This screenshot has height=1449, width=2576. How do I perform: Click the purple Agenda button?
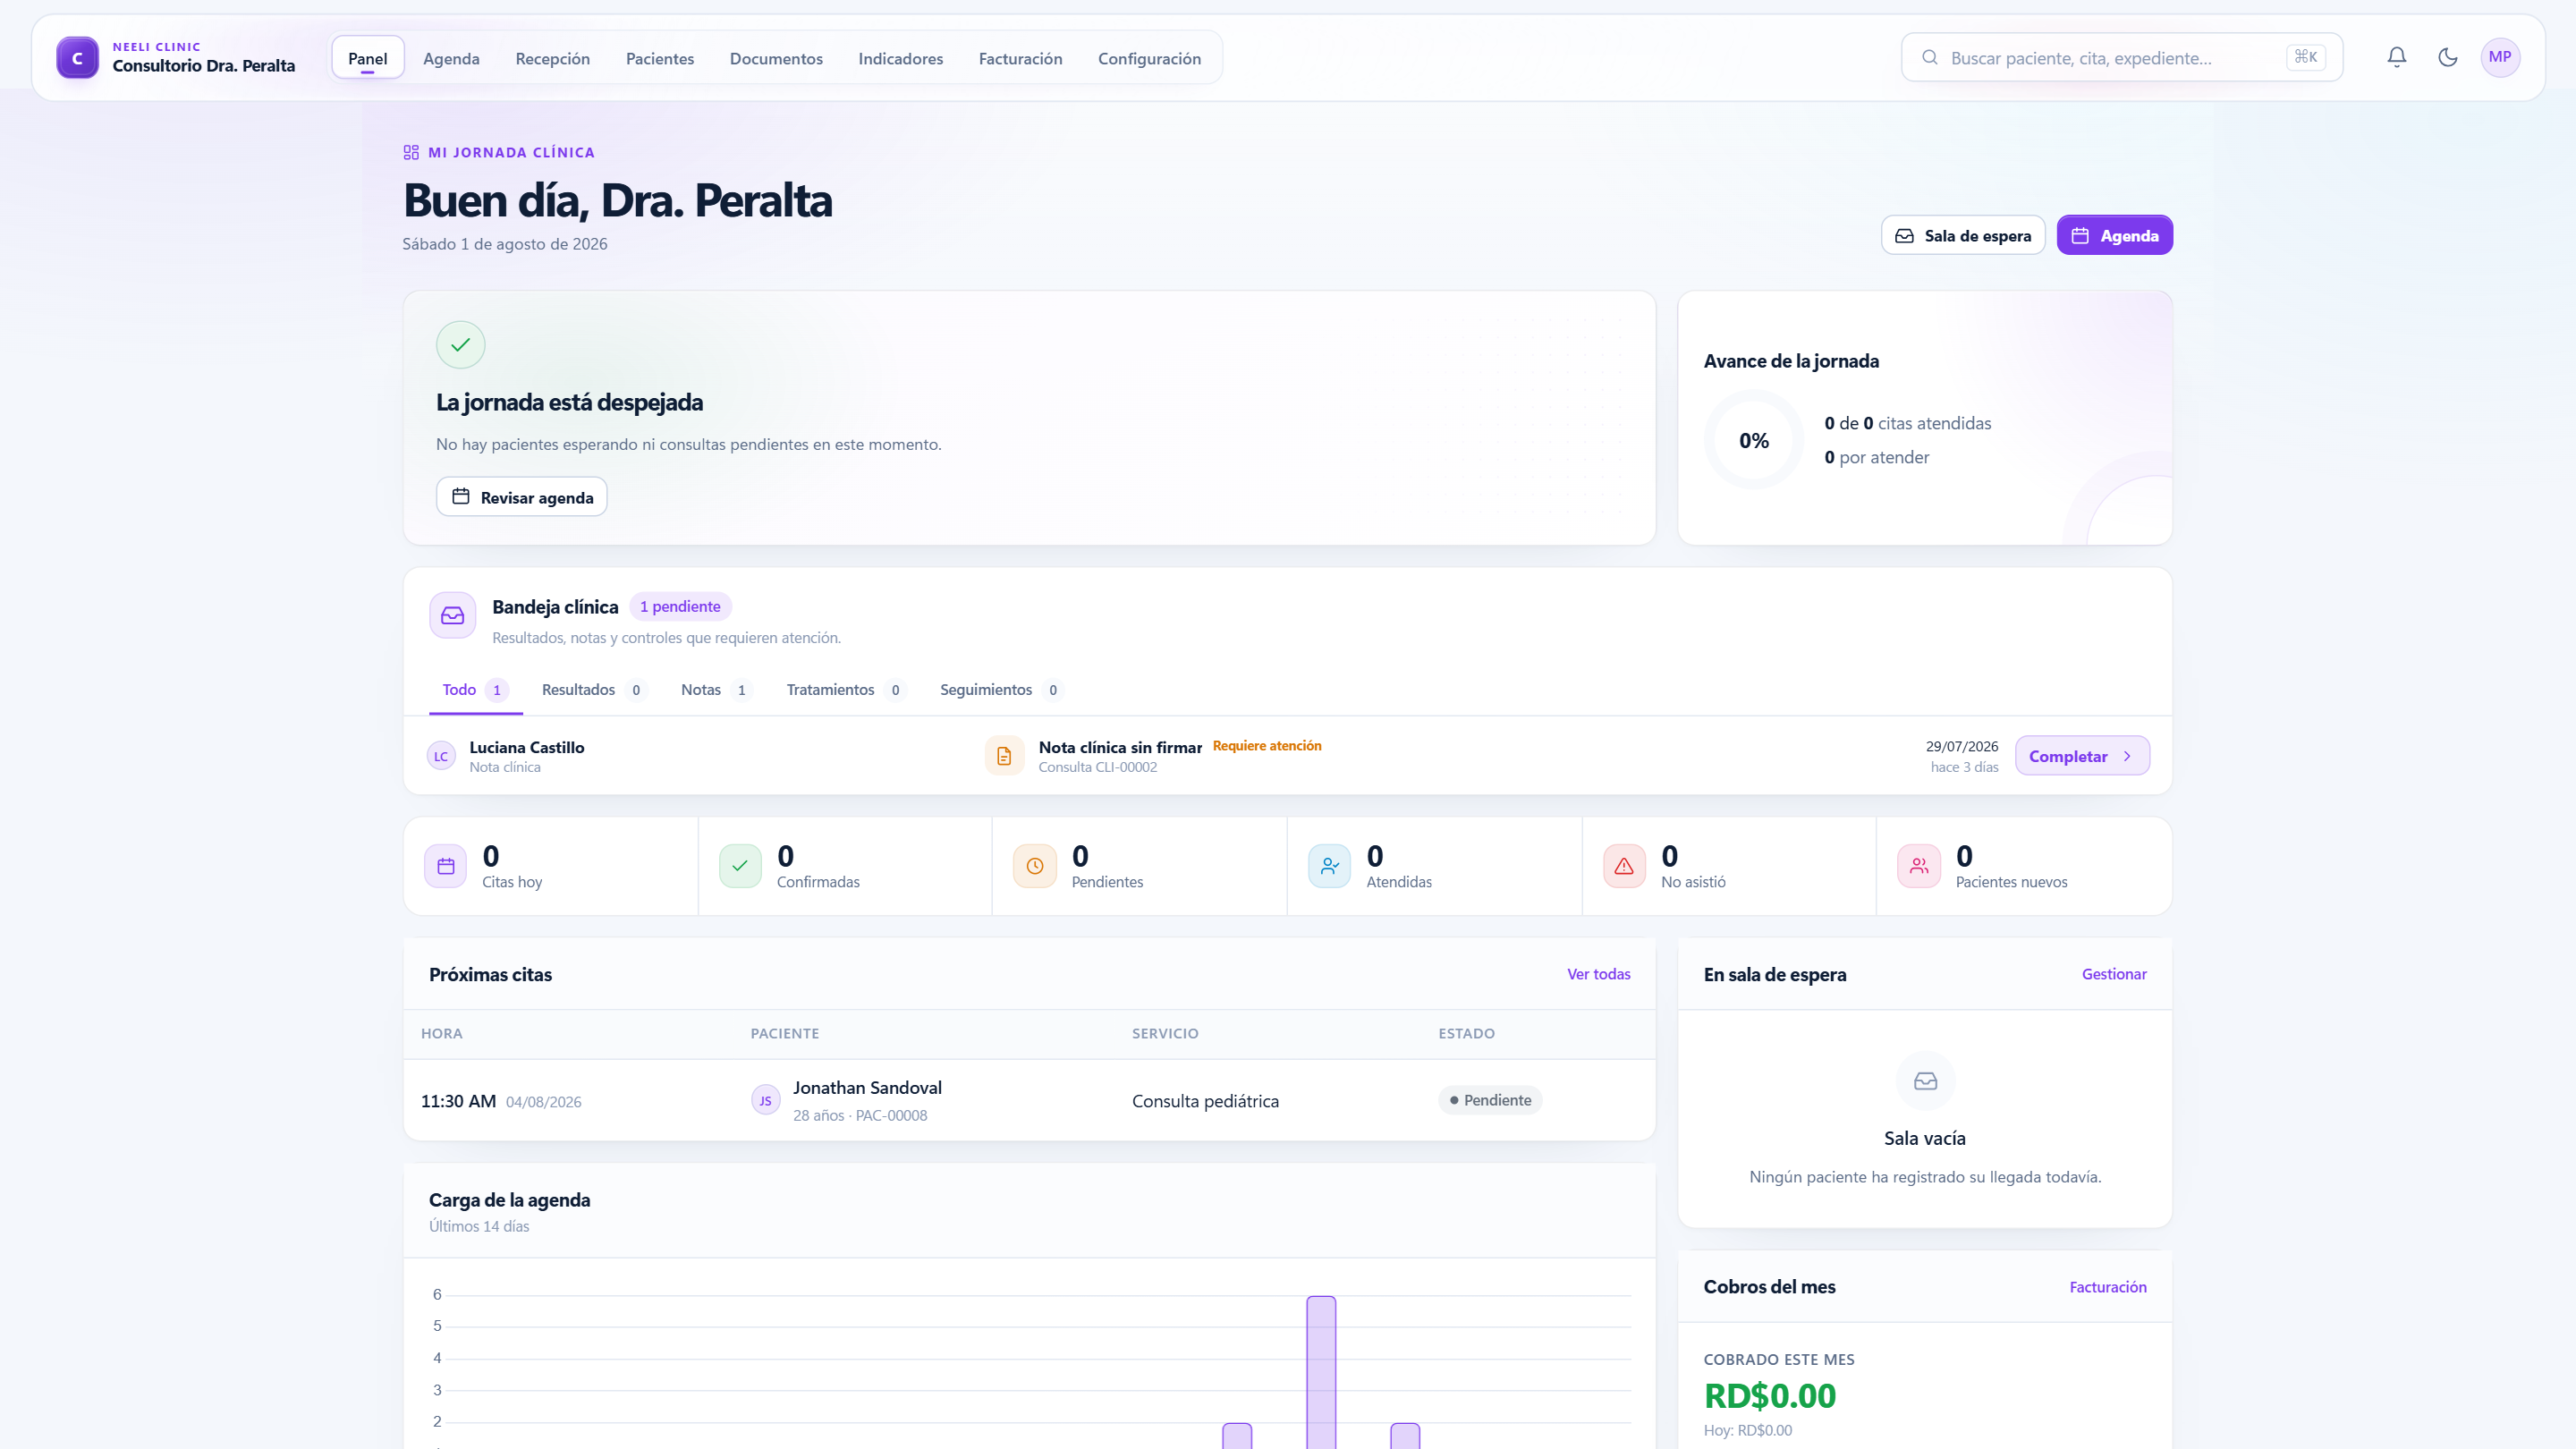pyautogui.click(x=2115, y=236)
